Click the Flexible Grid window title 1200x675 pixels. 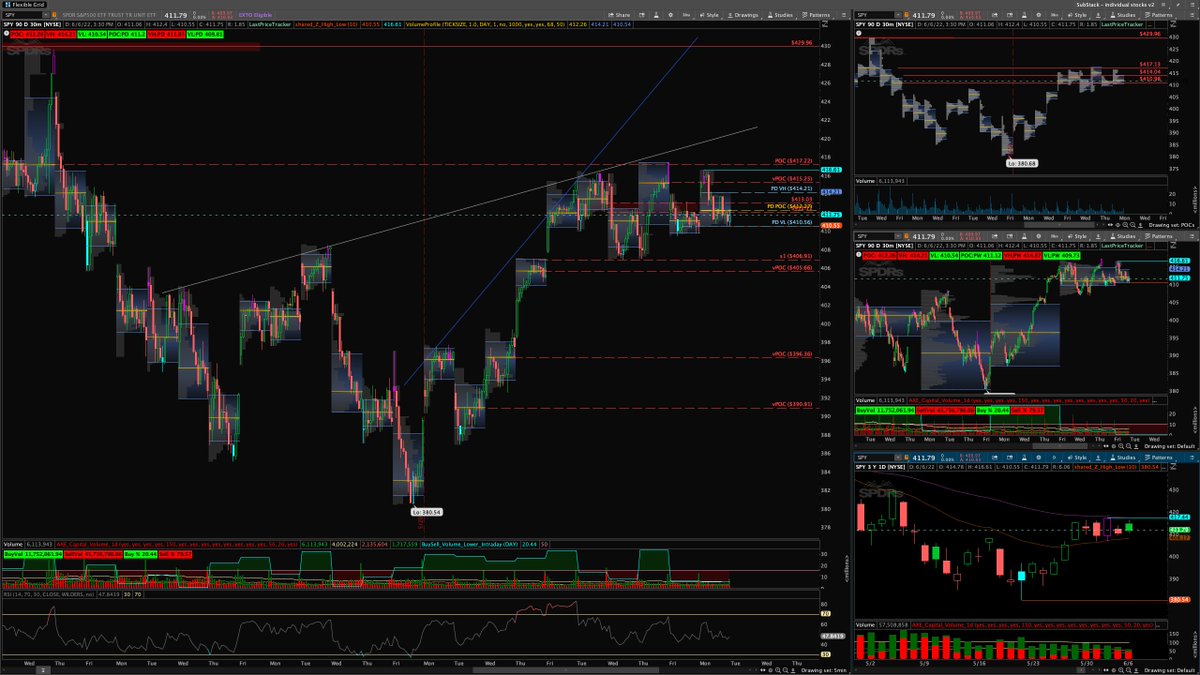pos(23,4)
